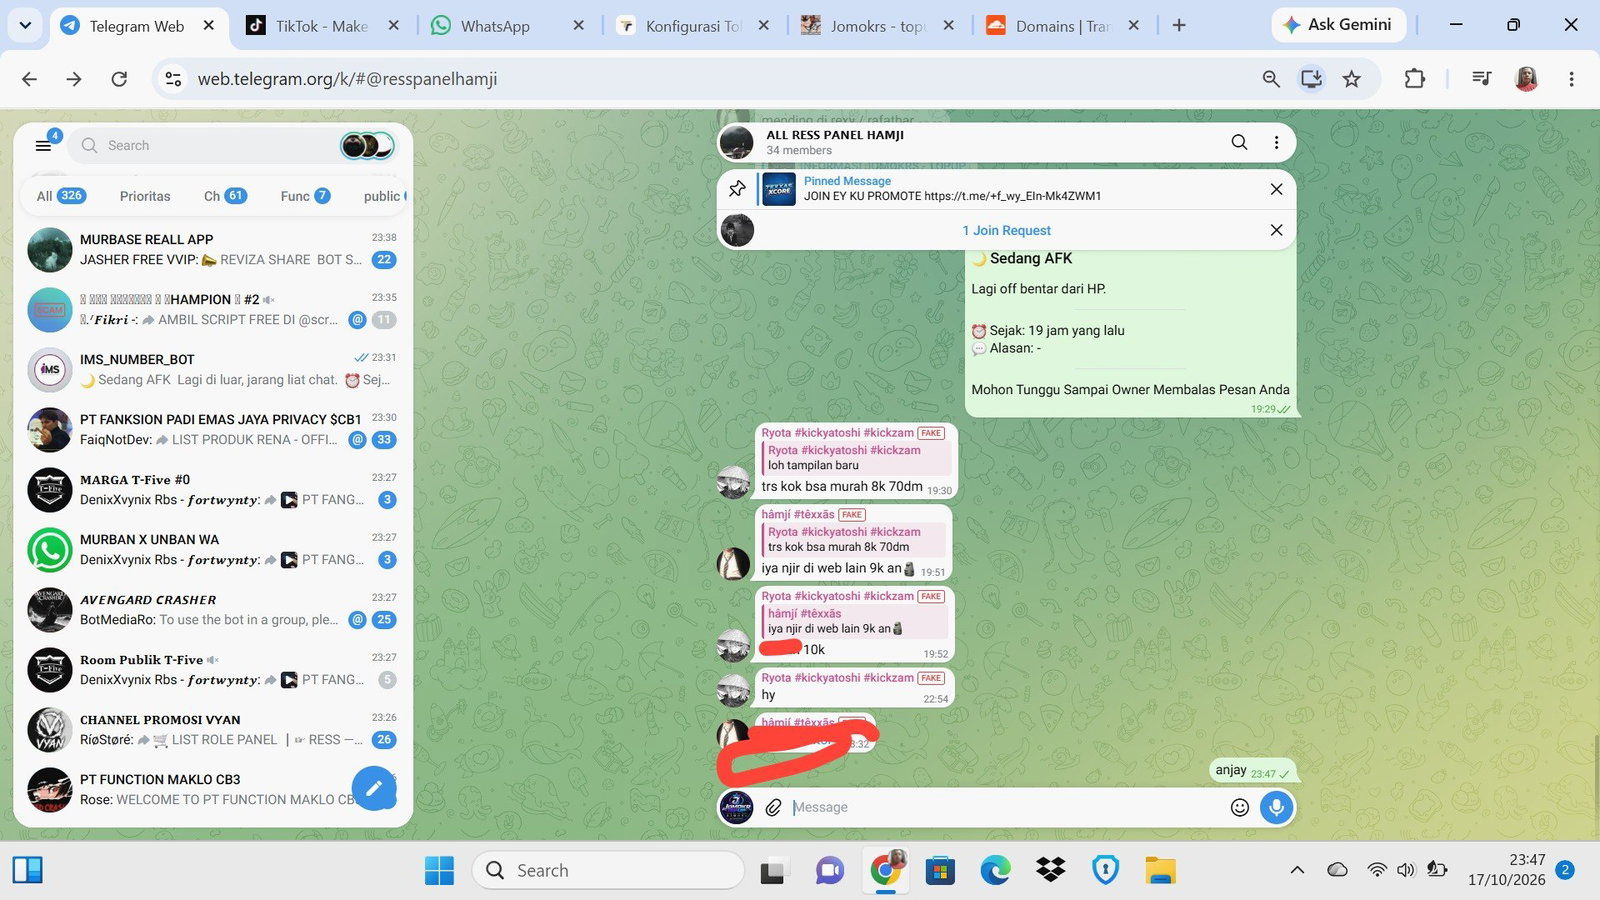Close the Join Request bar

click(1276, 230)
